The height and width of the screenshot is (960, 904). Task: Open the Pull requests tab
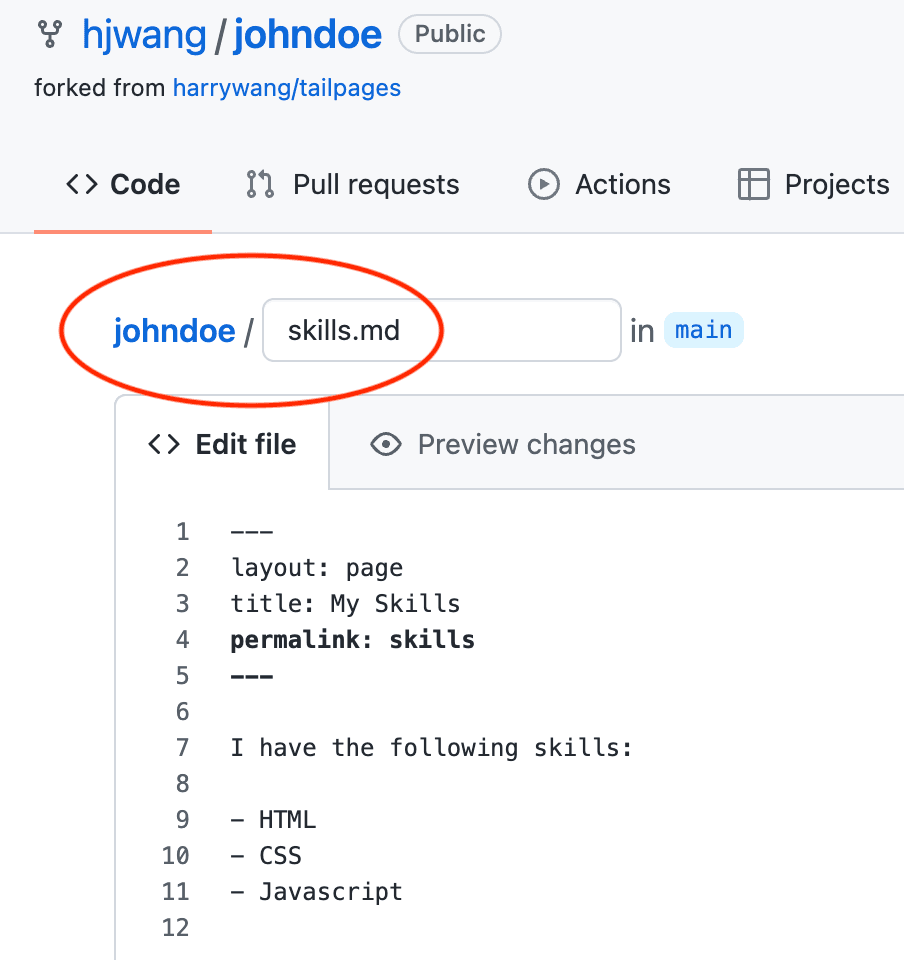[x=353, y=184]
